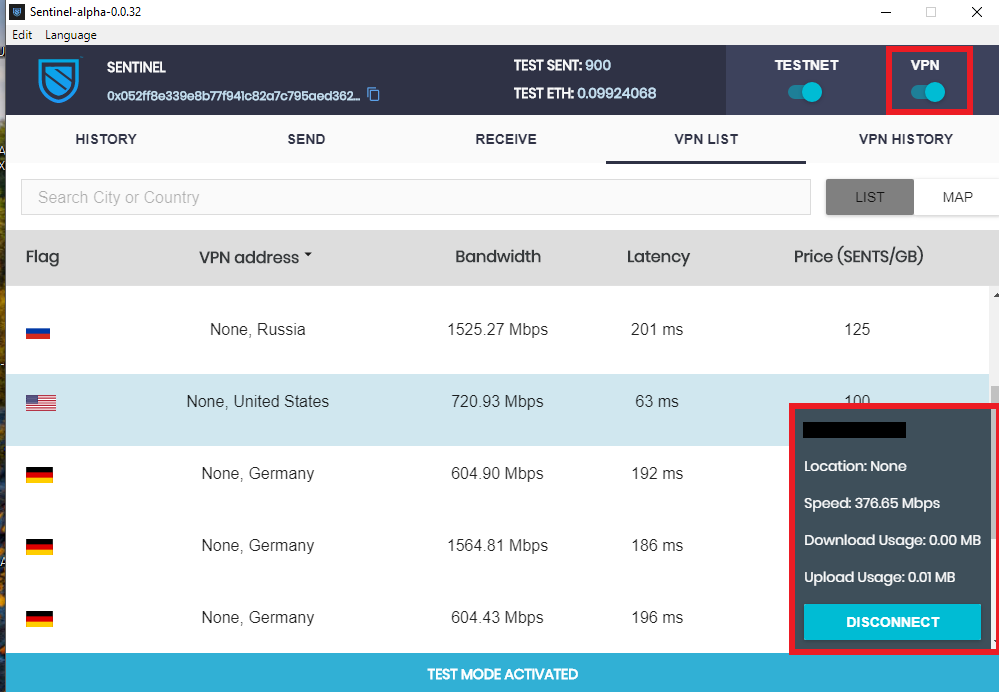Click the Upload Usage: 0.01 MB text
This screenshot has width=999, height=692.
pos(879,577)
